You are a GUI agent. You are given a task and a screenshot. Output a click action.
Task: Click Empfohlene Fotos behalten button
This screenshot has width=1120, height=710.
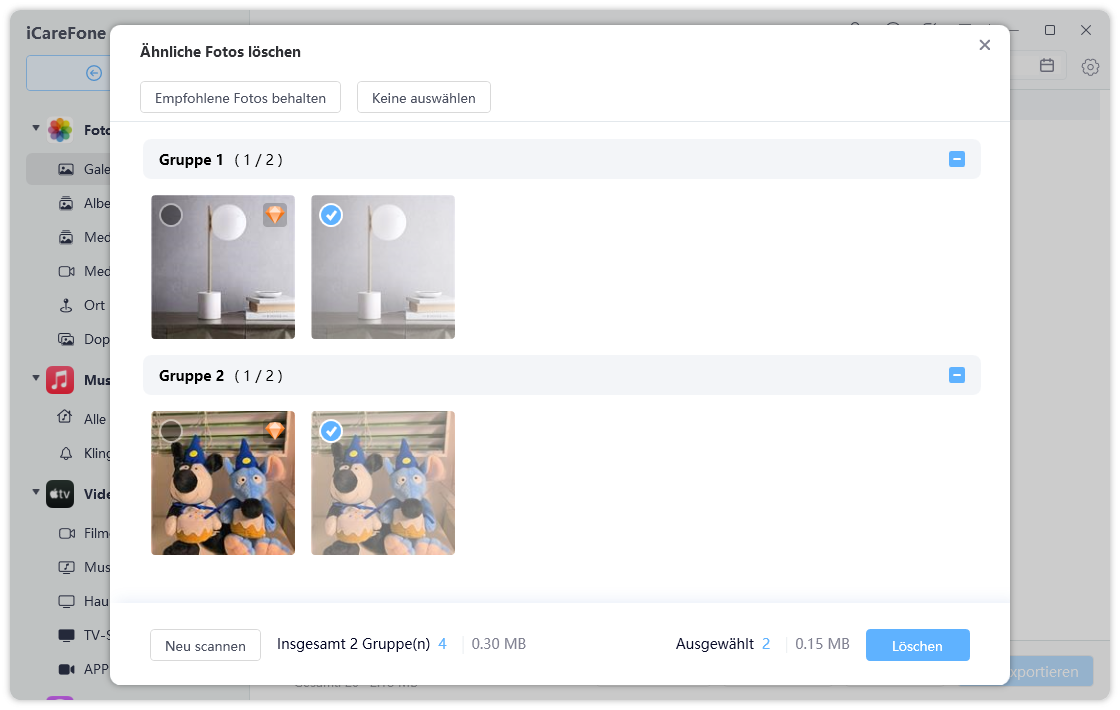[x=240, y=98]
